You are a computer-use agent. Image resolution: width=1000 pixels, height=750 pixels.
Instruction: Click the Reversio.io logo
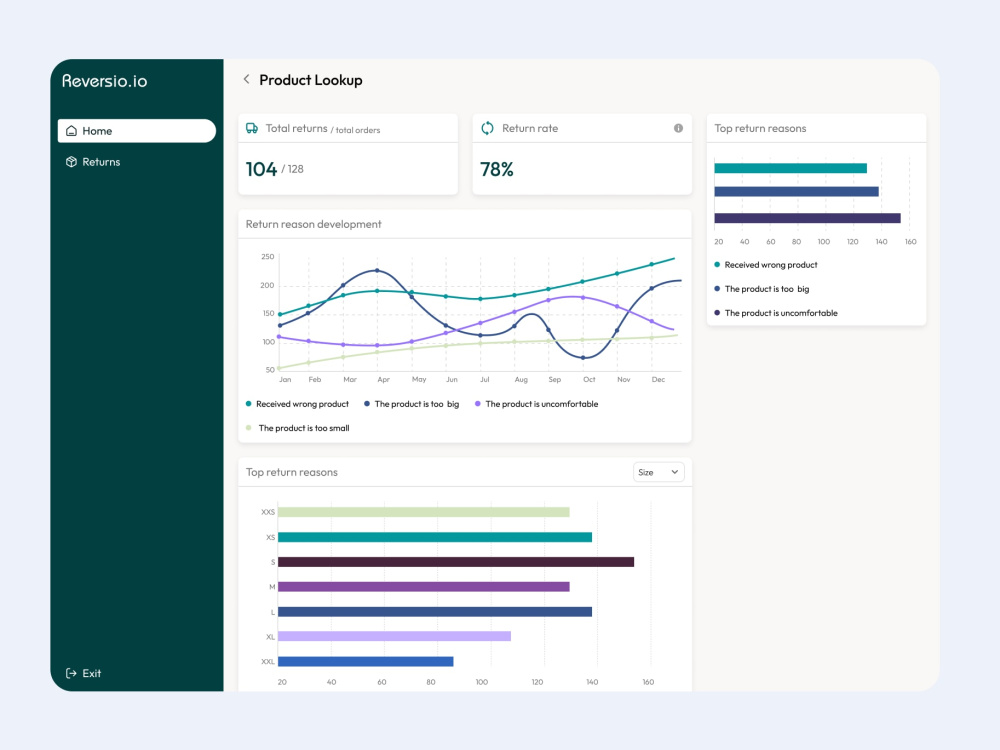[105, 81]
